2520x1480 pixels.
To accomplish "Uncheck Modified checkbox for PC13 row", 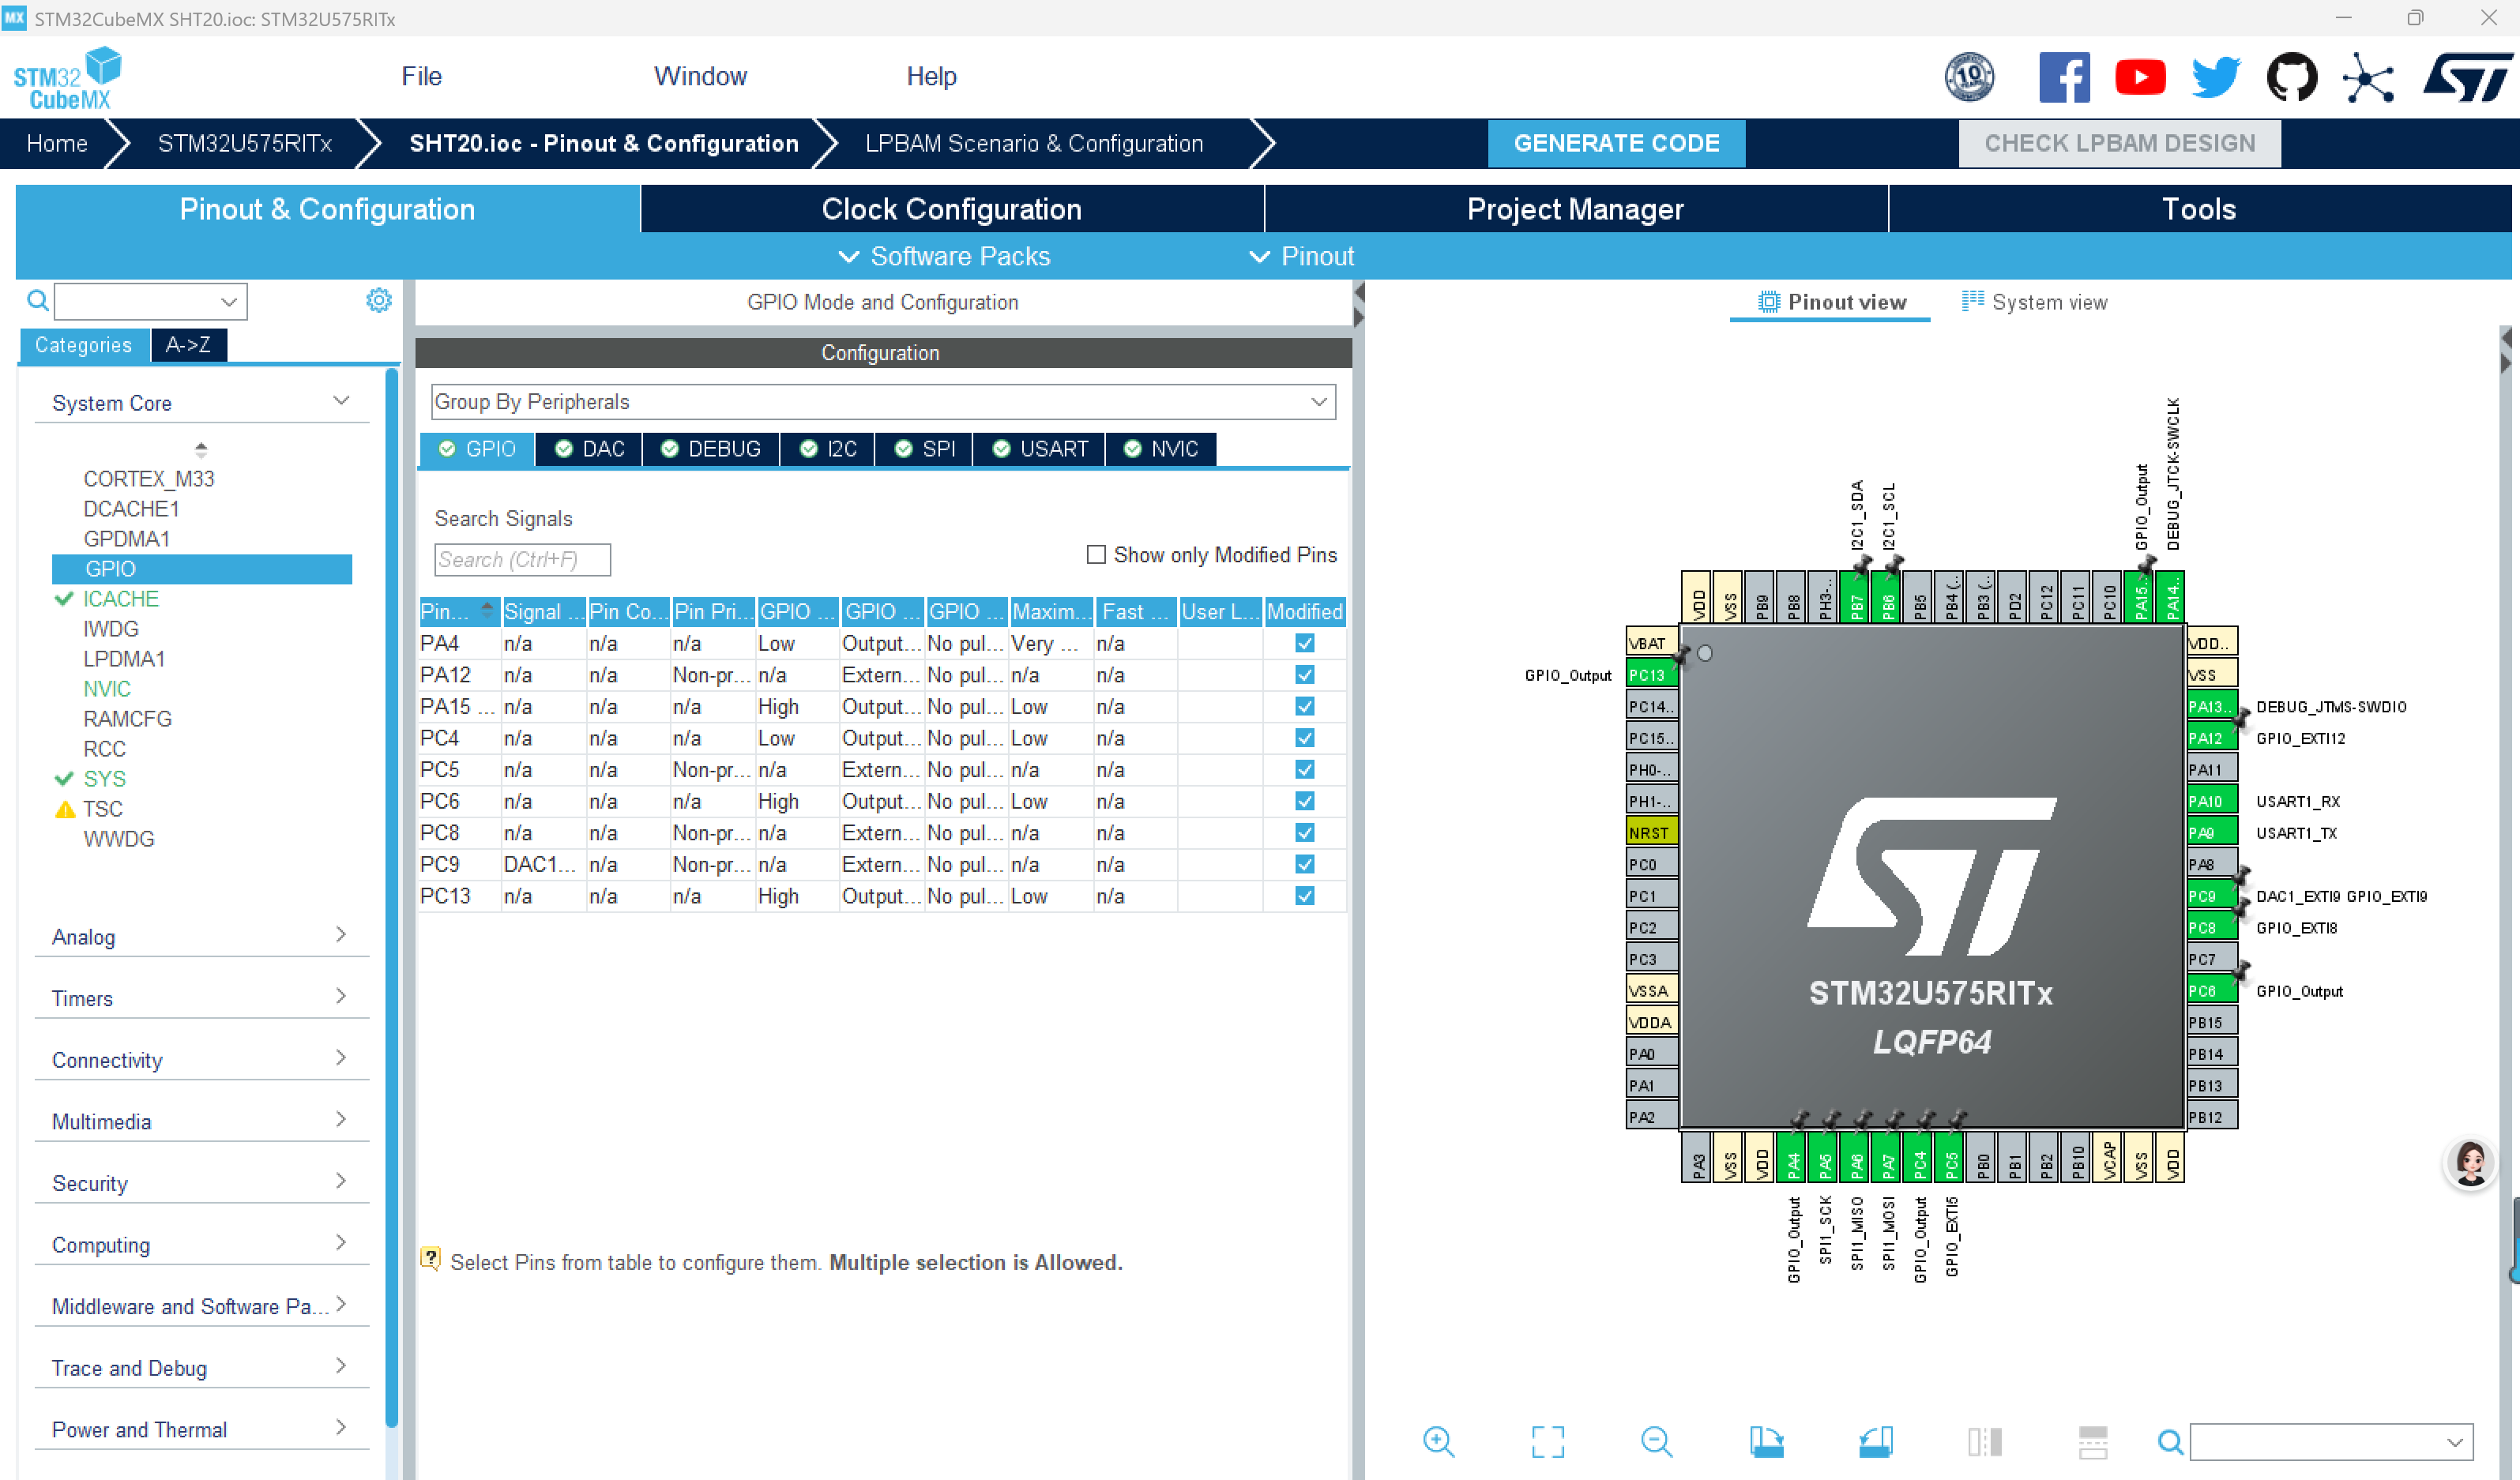I will (1304, 896).
